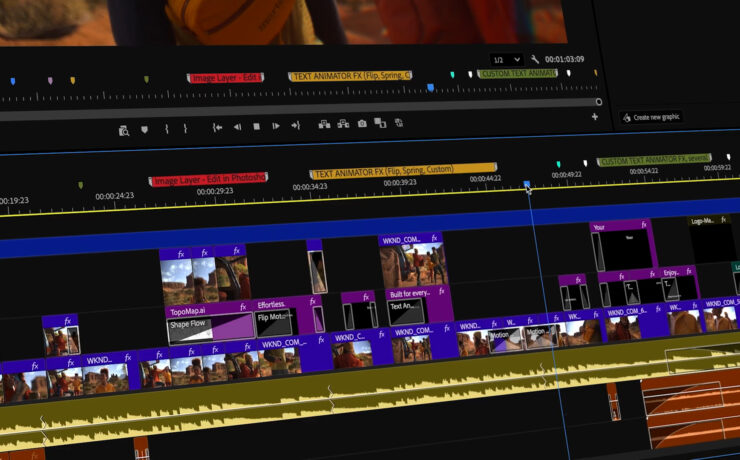Click the Mark In brace icon

click(167, 128)
